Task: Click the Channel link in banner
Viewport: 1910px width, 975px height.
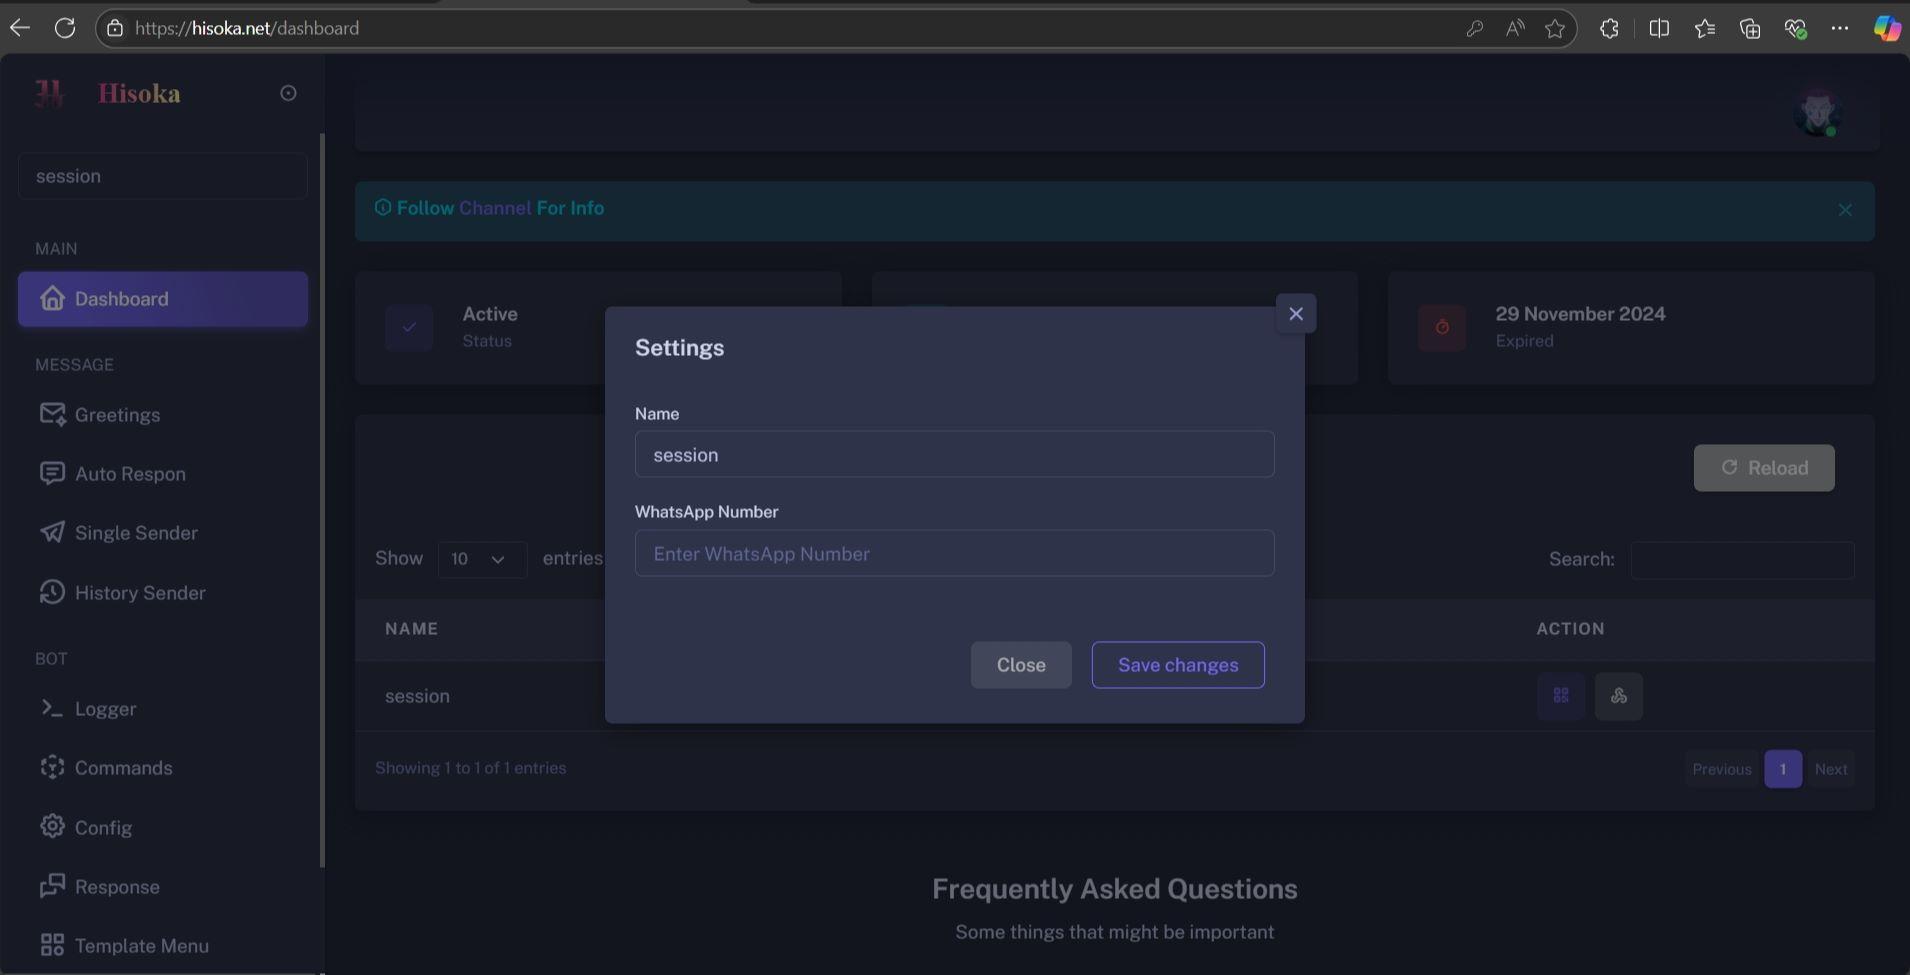Action: click(x=495, y=208)
